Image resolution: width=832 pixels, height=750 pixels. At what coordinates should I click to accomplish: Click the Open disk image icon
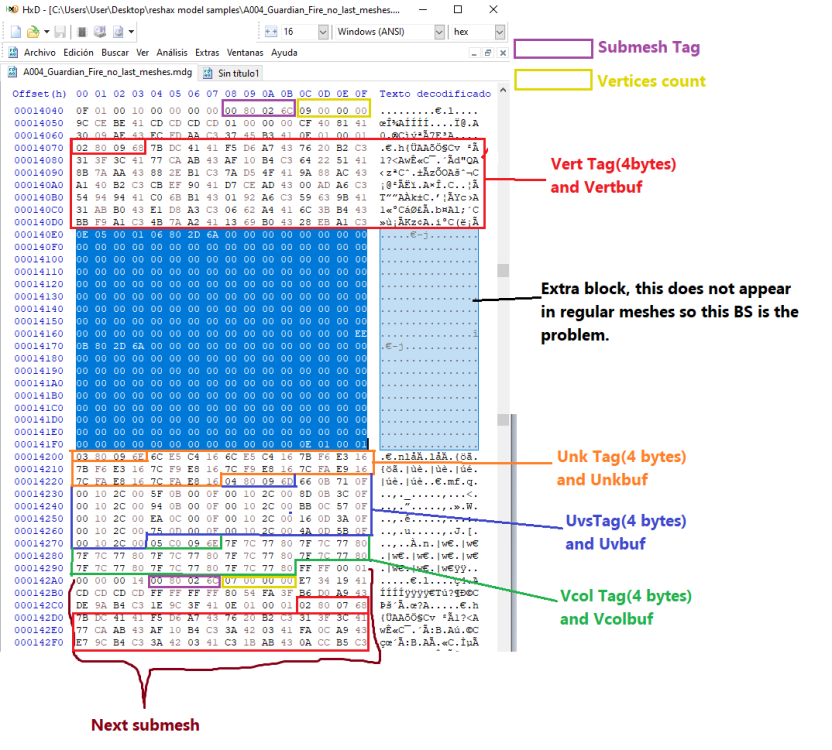[119, 32]
